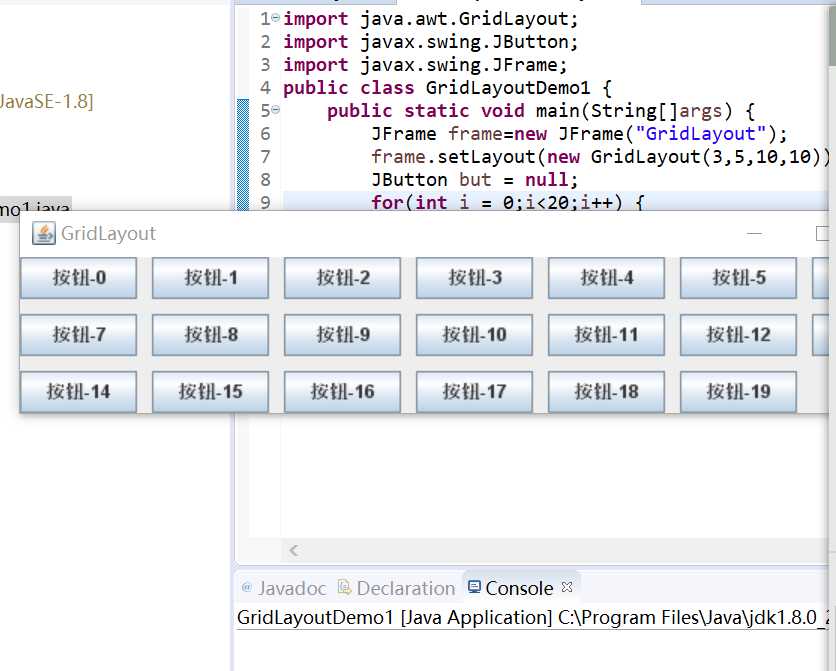Click the Java coffee cup window icon

[x=44, y=233]
